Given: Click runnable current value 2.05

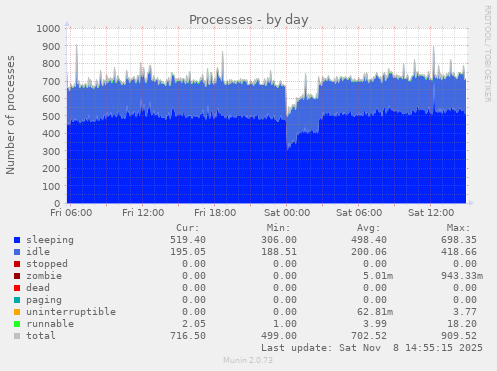Looking at the screenshot, I should tap(194, 324).
